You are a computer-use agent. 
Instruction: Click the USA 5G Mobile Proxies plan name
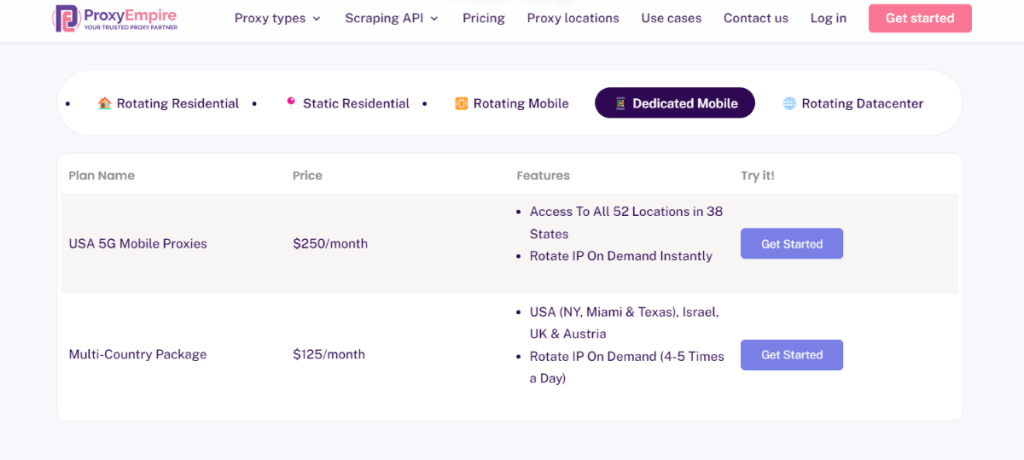pyautogui.click(x=138, y=244)
